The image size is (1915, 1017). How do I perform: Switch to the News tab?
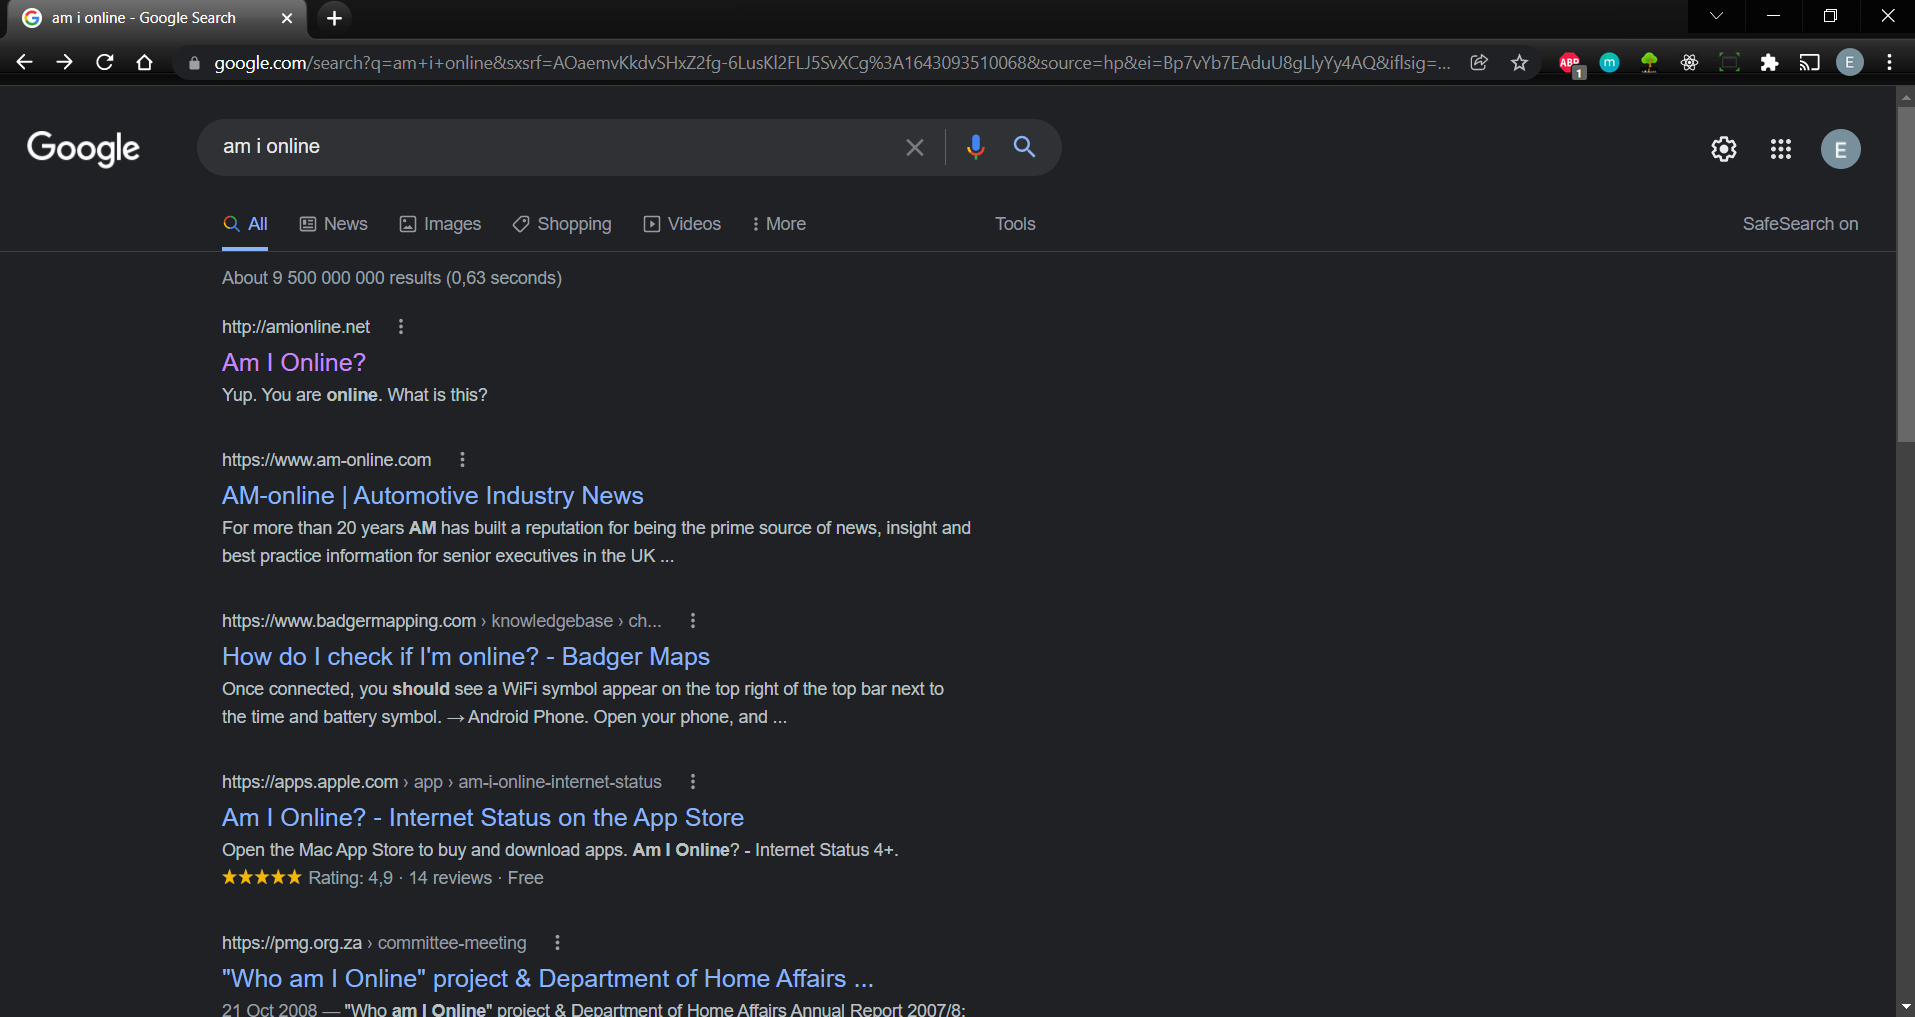pos(334,224)
